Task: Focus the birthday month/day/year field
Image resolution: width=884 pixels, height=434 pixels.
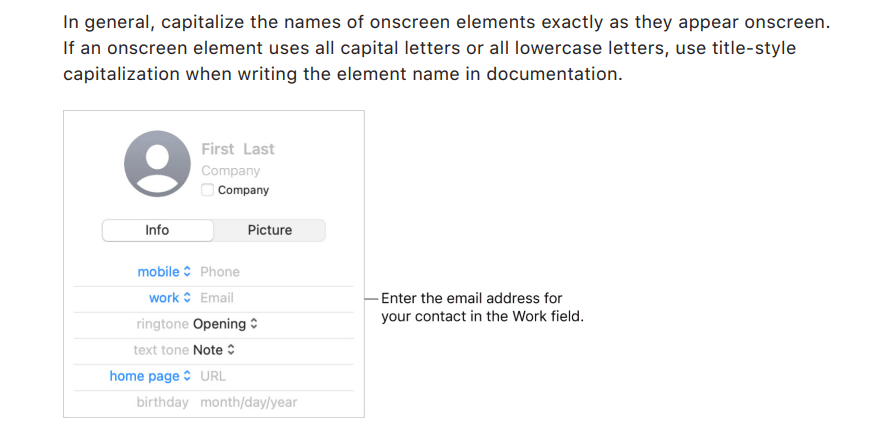Action: (x=248, y=402)
